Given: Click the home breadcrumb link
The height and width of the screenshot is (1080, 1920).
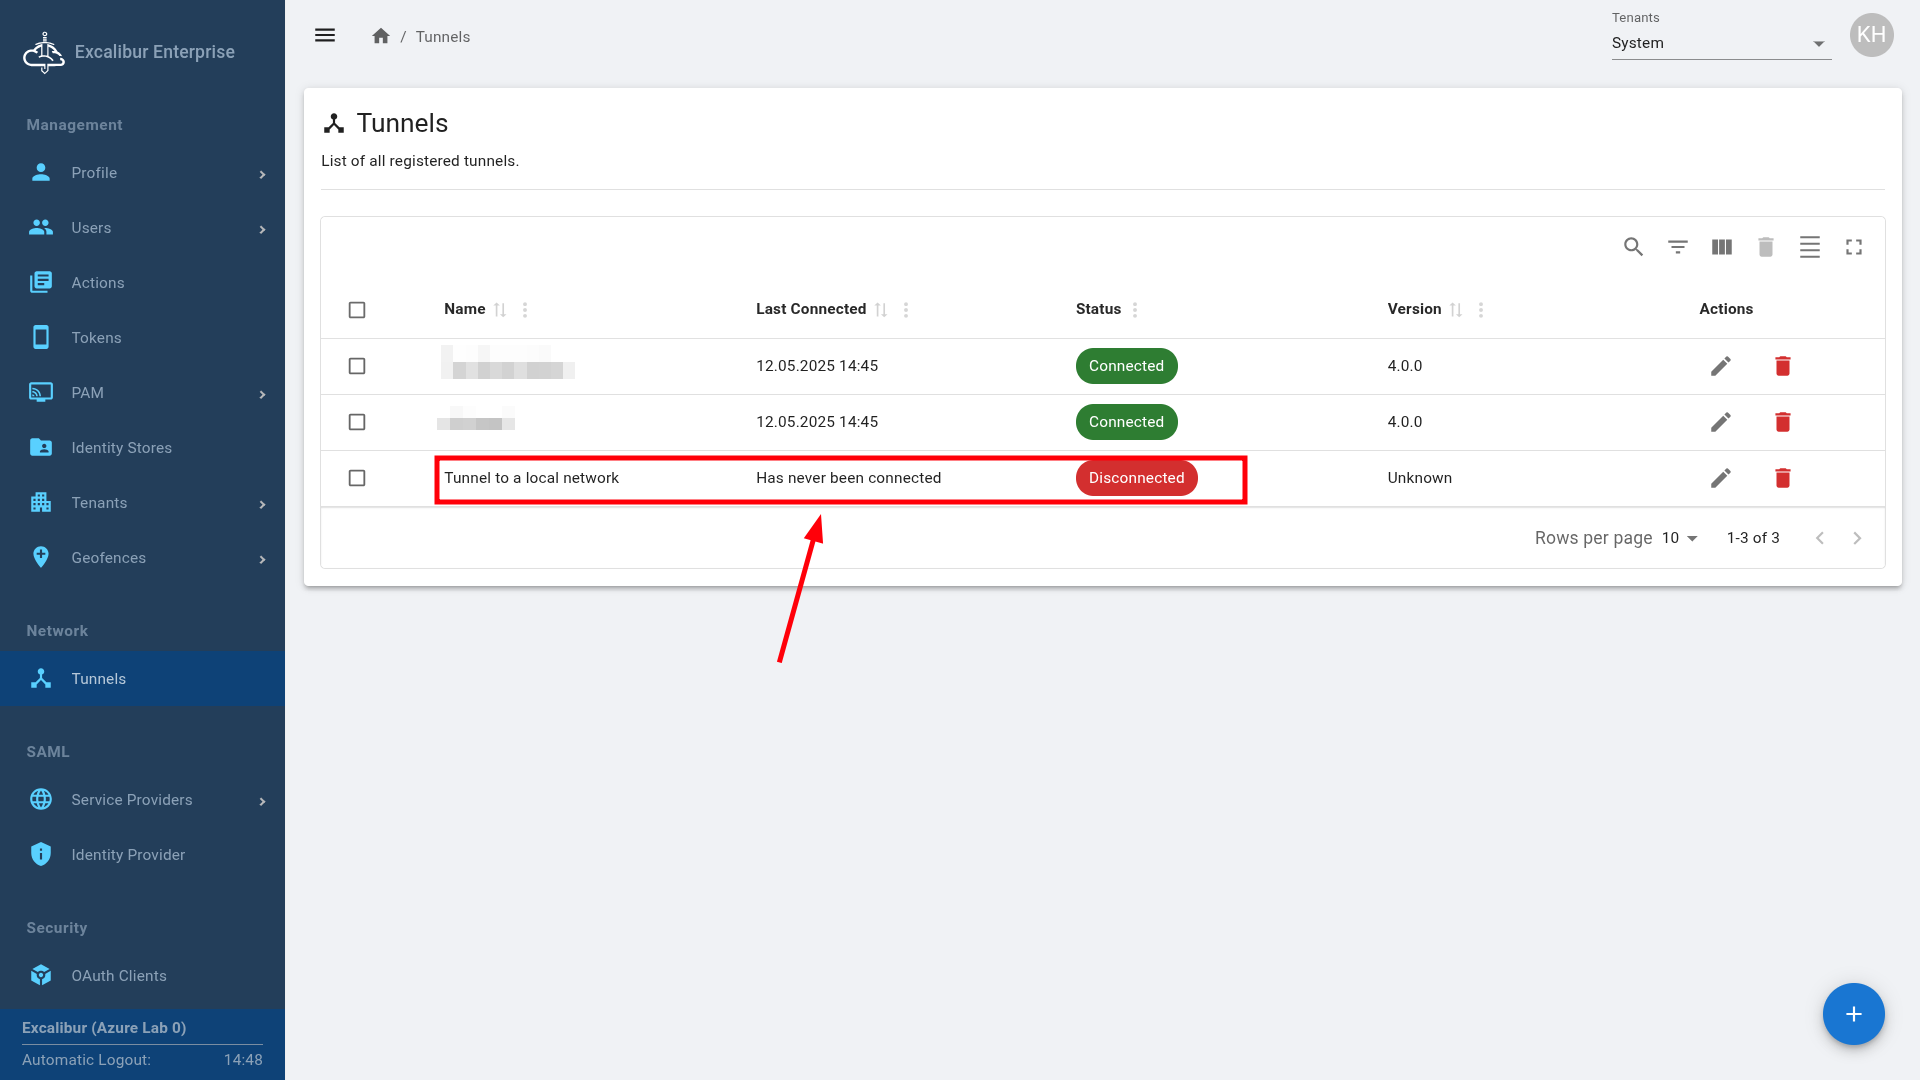Looking at the screenshot, I should (380, 36).
